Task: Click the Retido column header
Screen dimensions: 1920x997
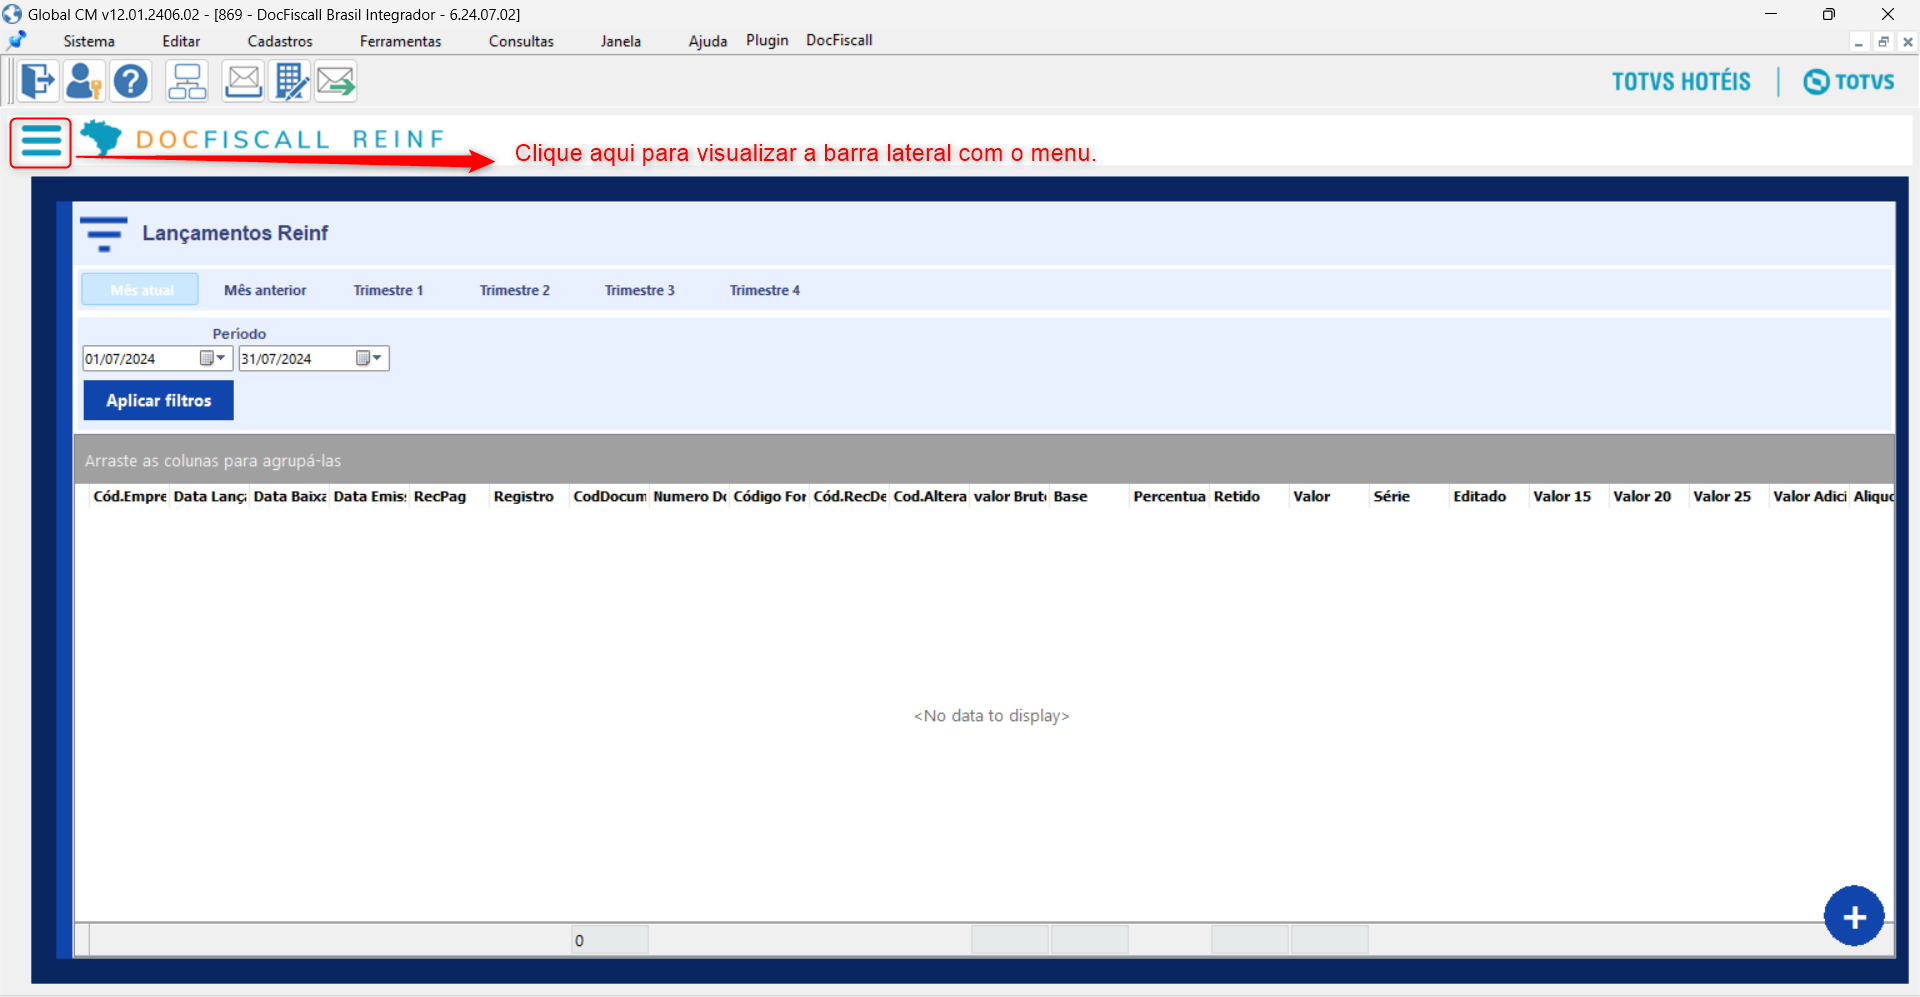Action: click(x=1249, y=496)
